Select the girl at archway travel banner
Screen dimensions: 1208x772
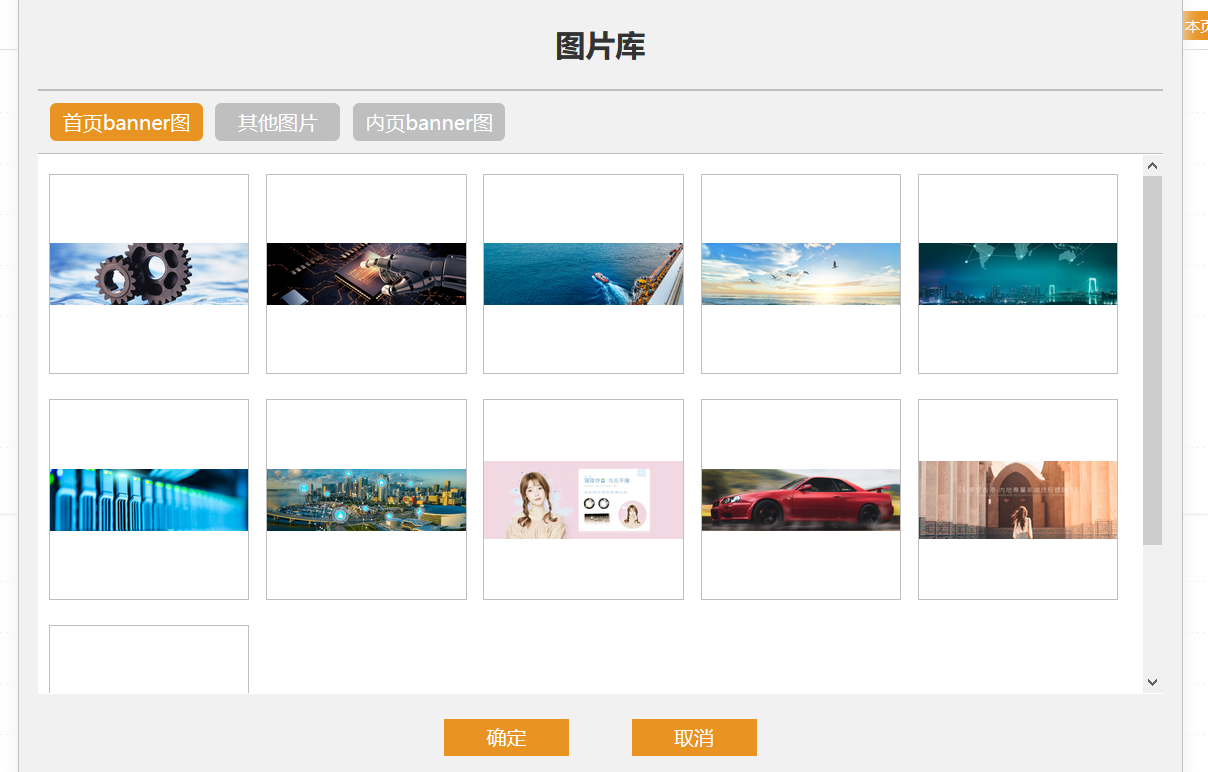click(1017, 499)
